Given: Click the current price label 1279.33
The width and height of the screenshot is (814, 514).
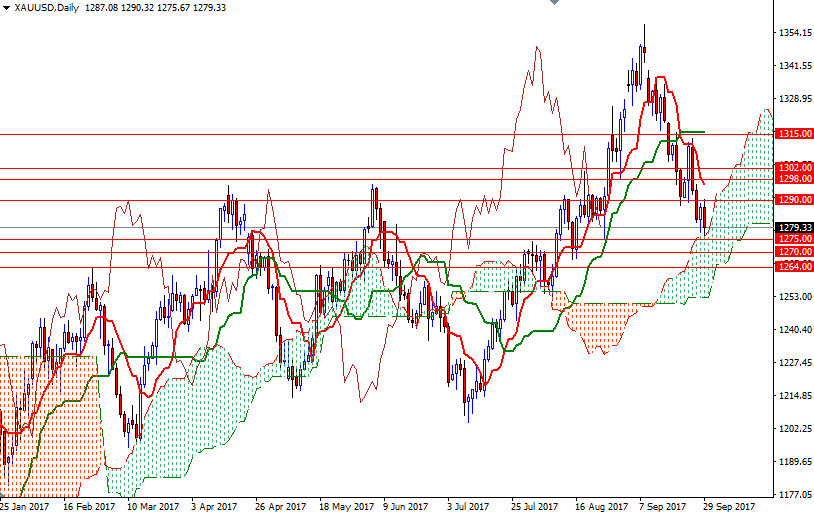Looking at the screenshot, I should tap(794, 227).
